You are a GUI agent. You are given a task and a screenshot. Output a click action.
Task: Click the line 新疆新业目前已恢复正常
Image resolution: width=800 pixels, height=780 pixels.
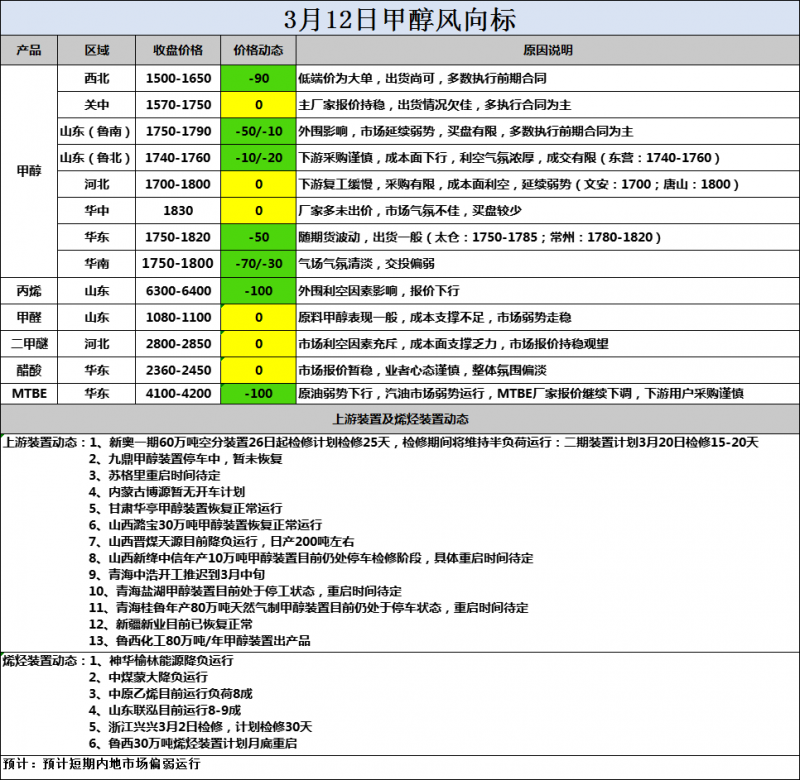(x=171, y=624)
